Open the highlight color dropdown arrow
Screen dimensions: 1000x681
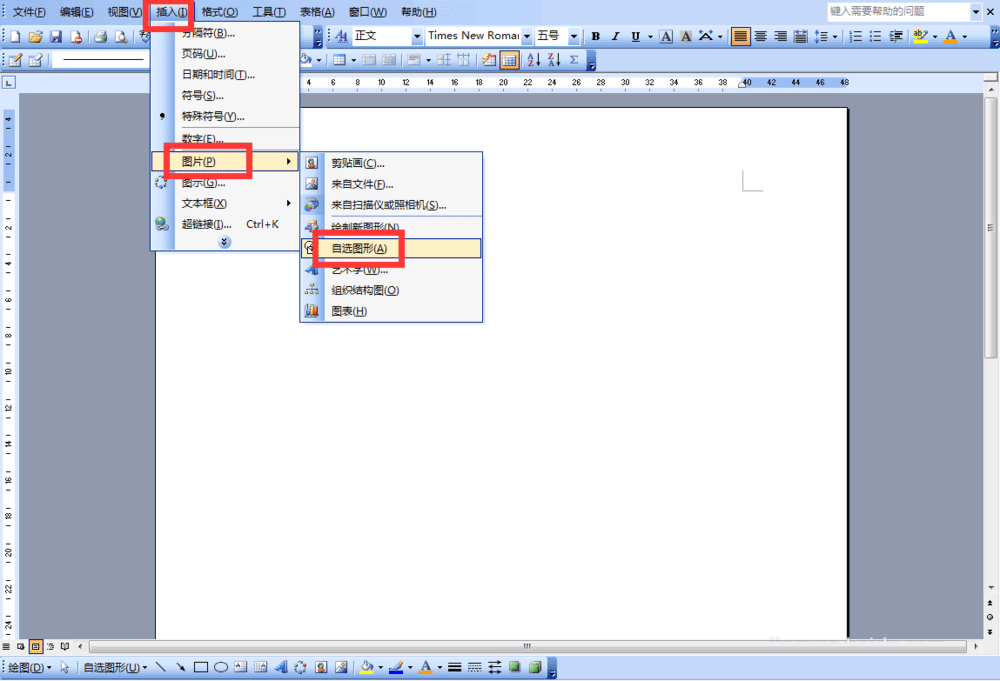tap(935, 36)
